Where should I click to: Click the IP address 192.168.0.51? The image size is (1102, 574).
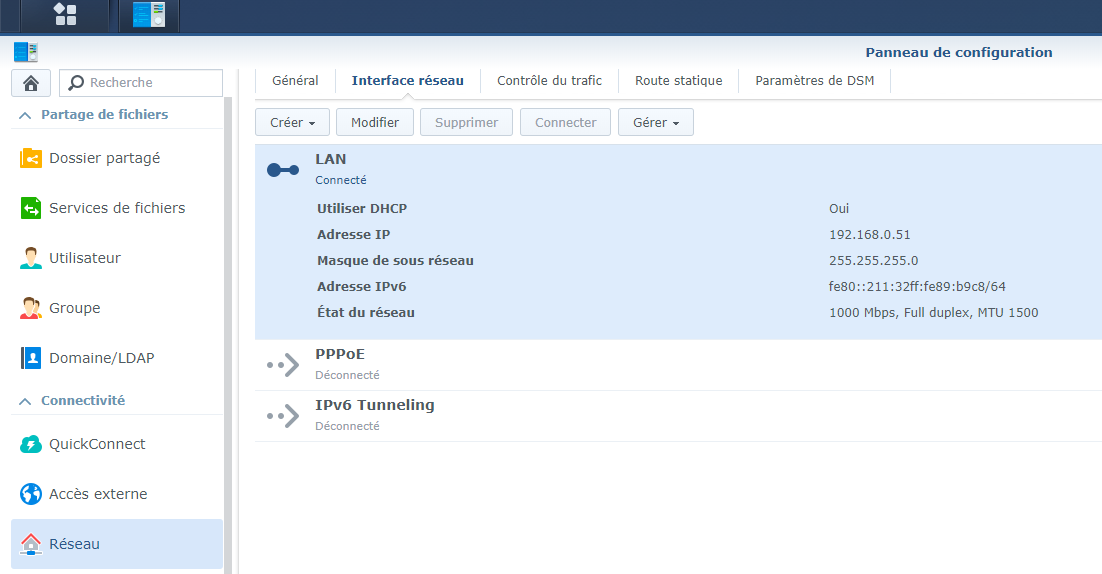point(869,235)
